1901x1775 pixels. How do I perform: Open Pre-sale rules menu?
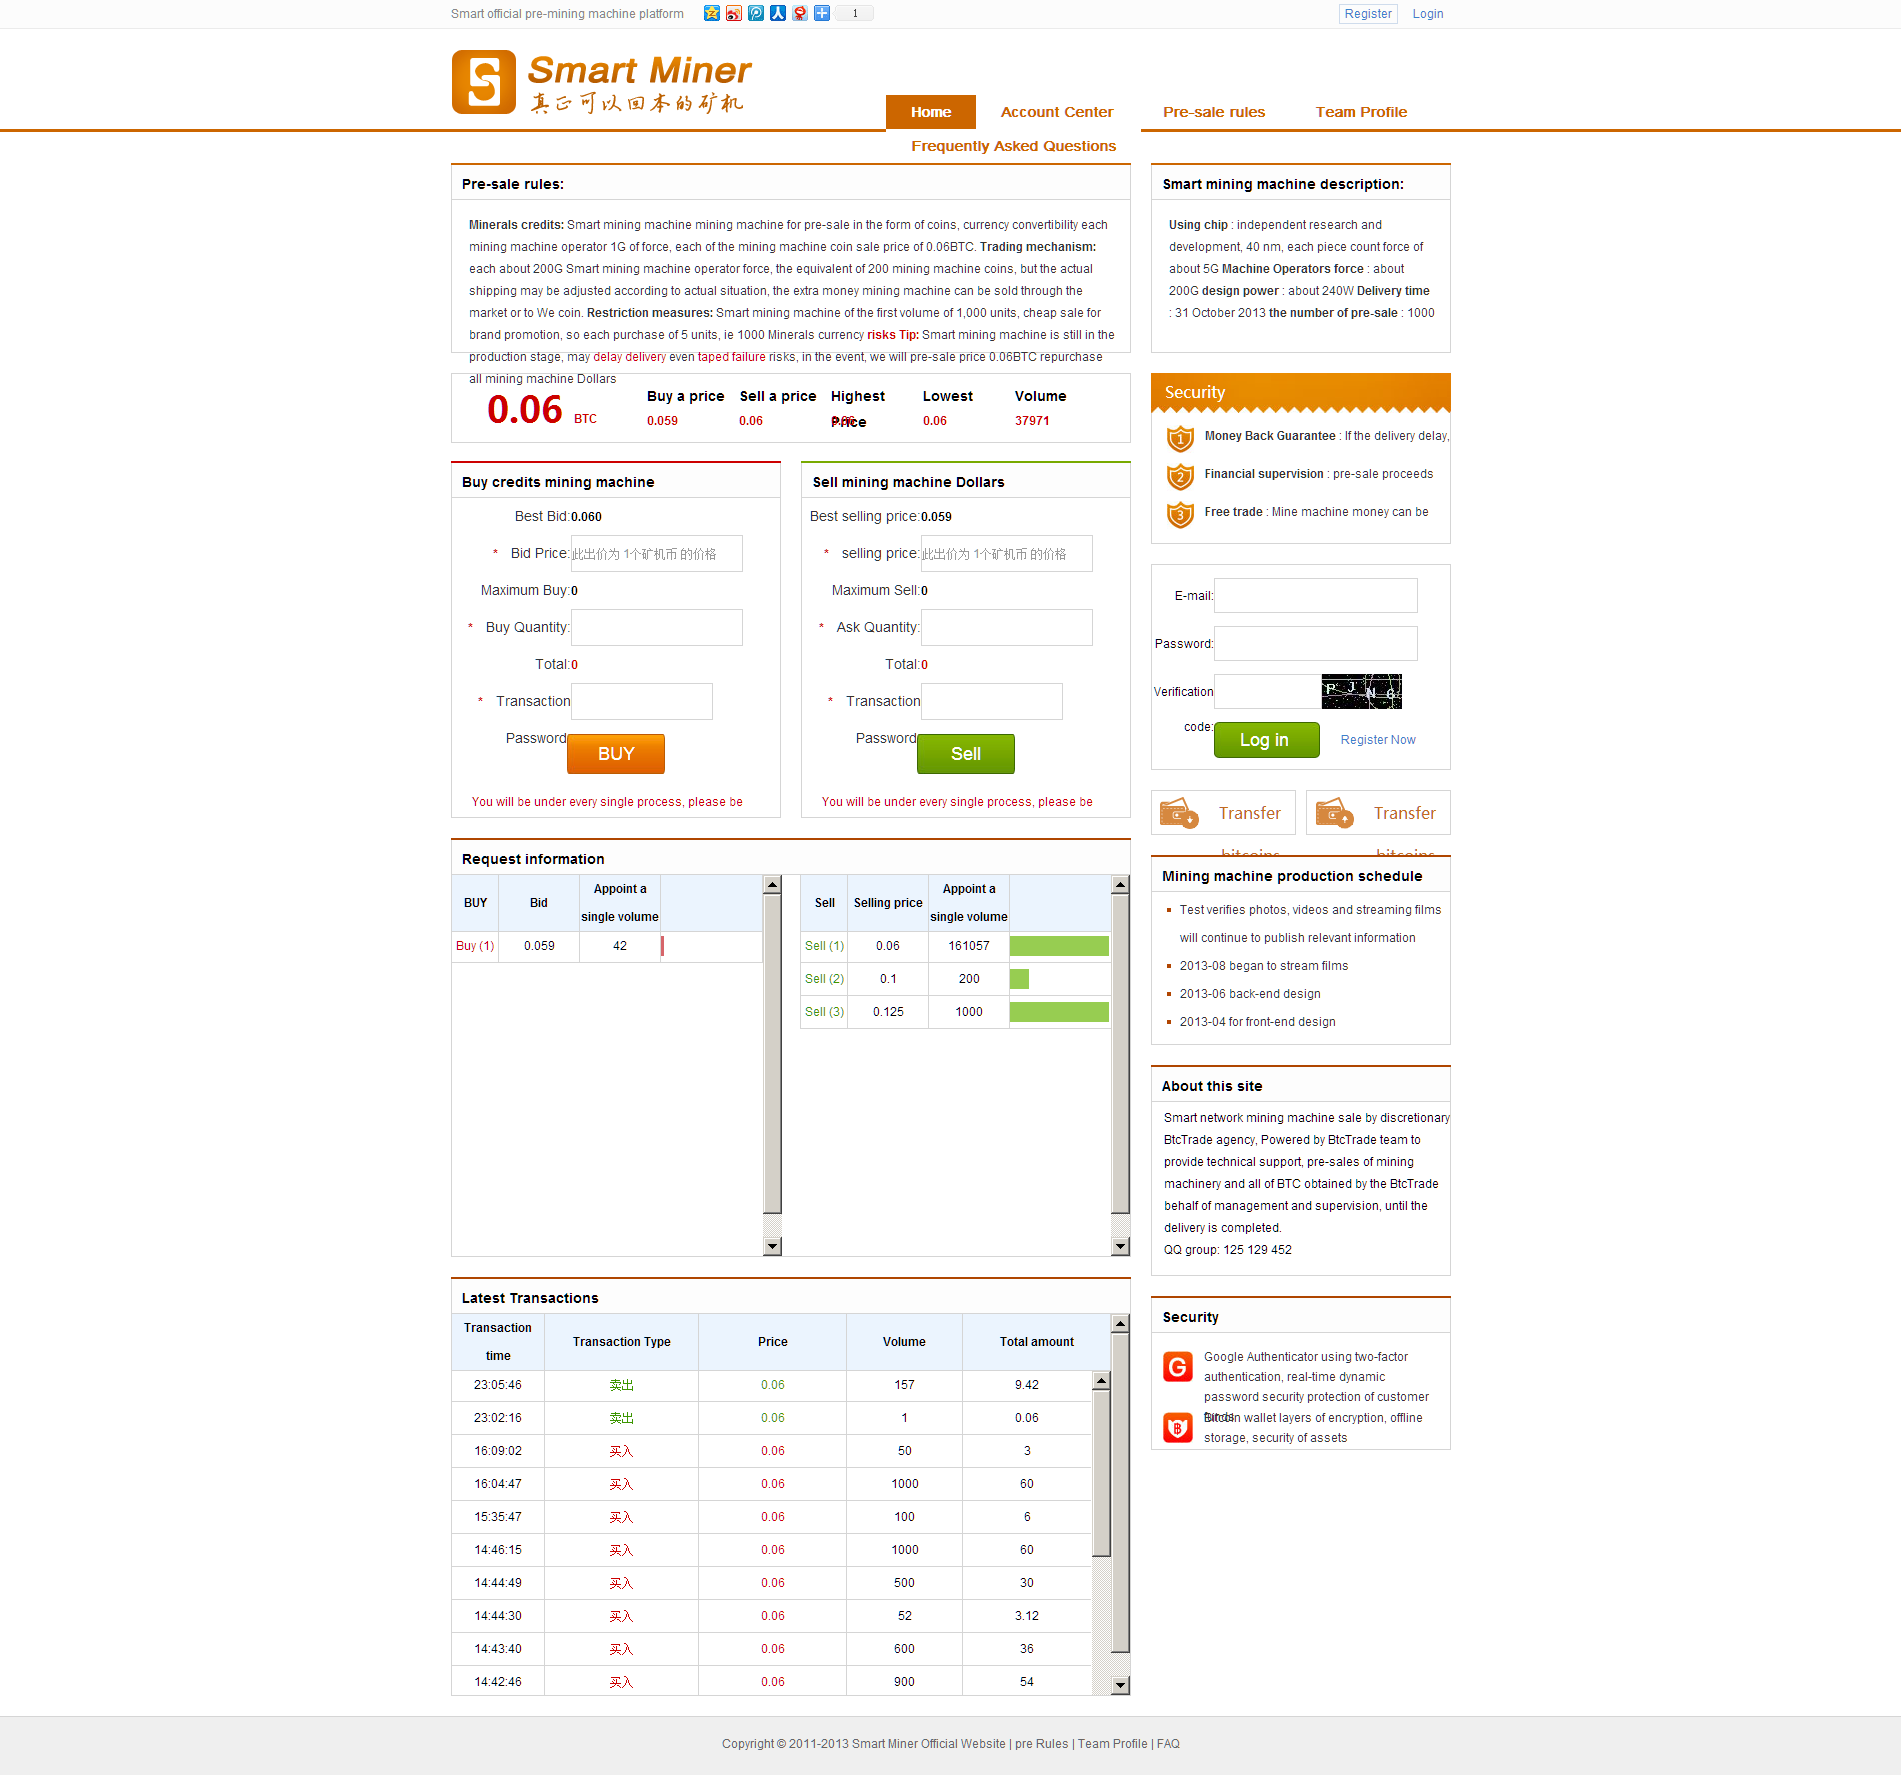point(1214,112)
